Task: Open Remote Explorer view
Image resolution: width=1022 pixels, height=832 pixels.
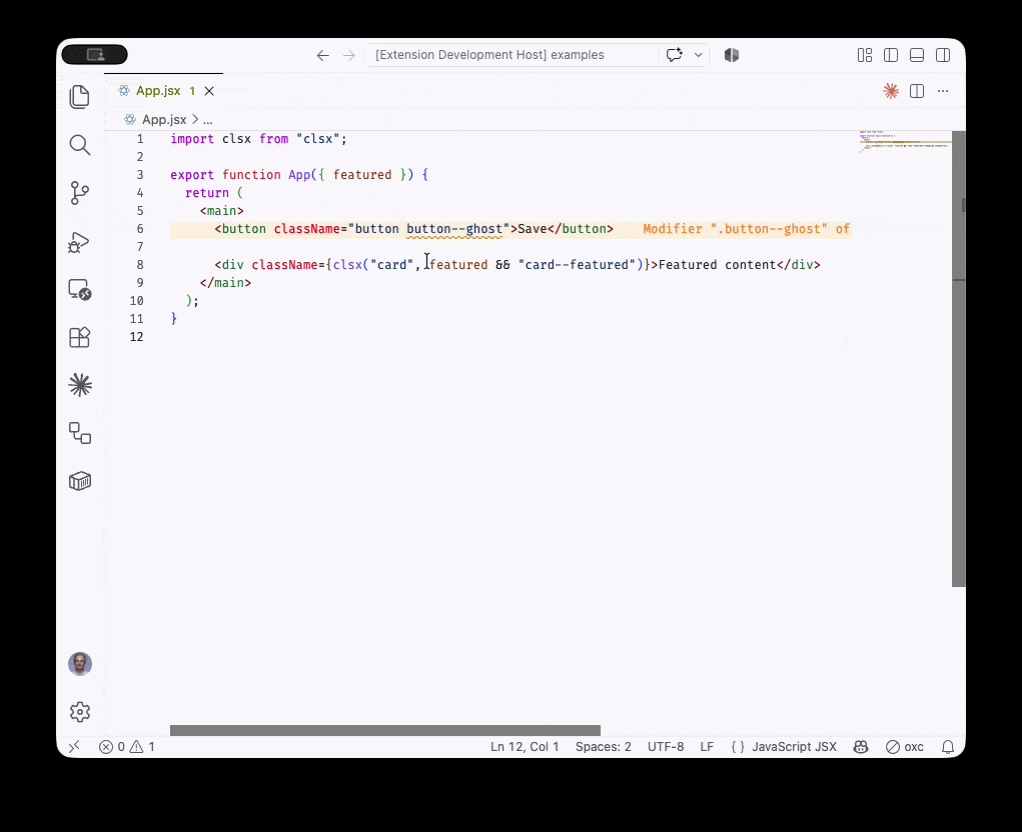Action: pyautogui.click(x=80, y=290)
